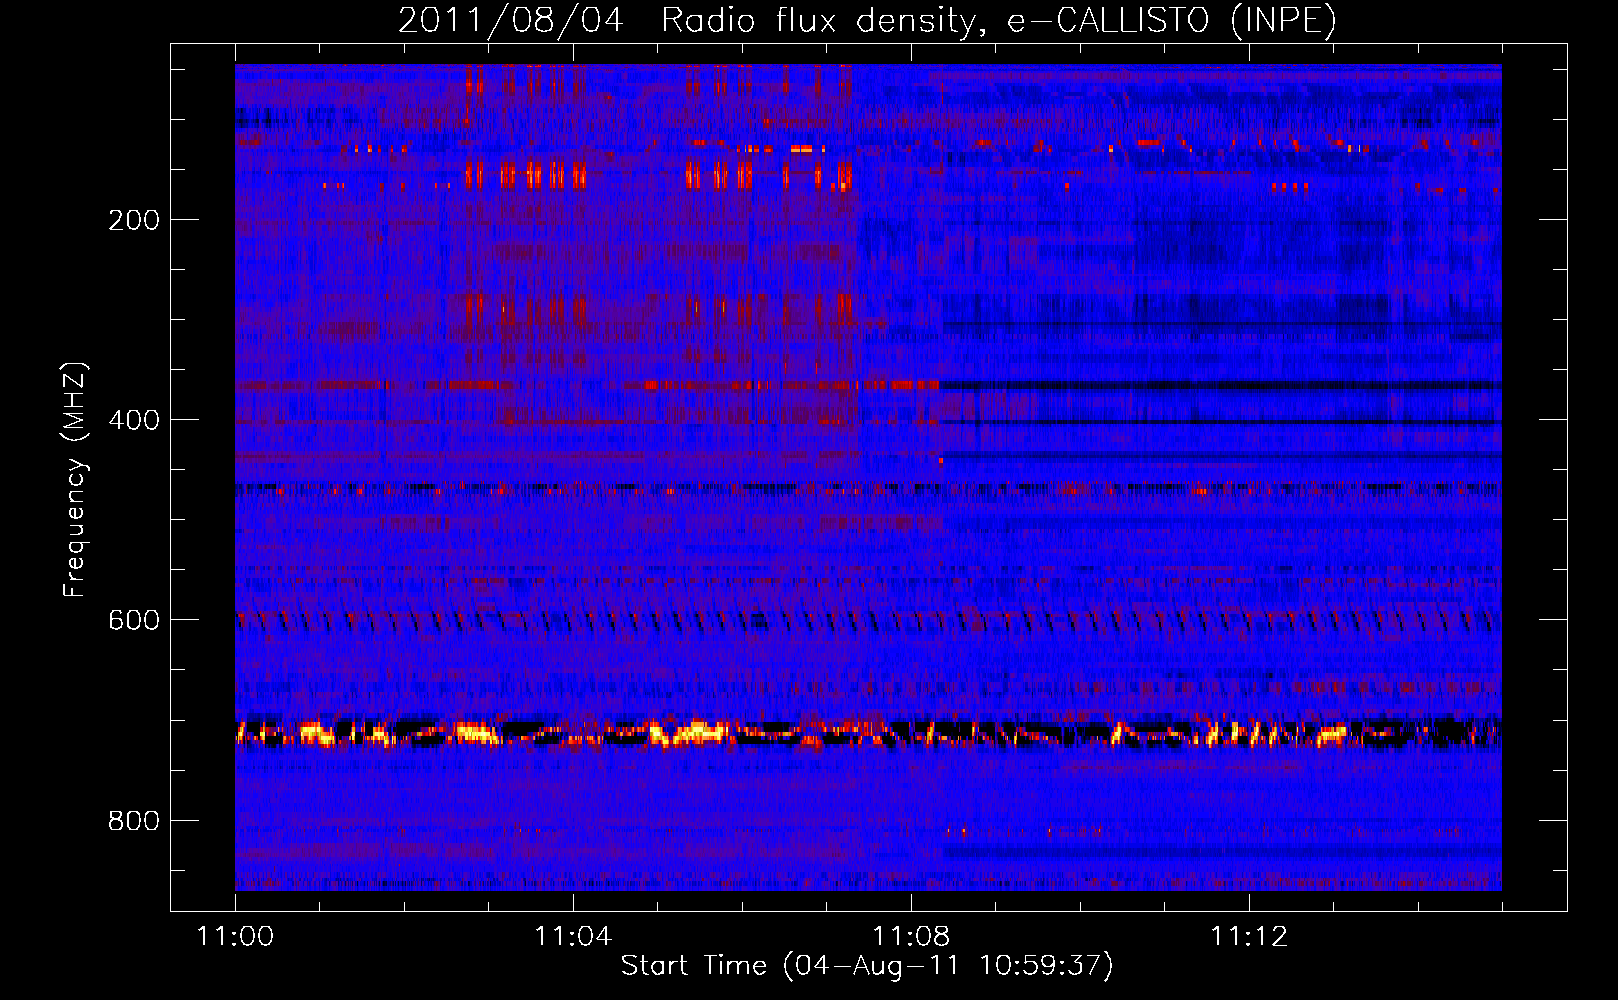The height and width of the screenshot is (1000, 1618).
Task: Click the 400 frequency tick label
Action: pos(134,420)
